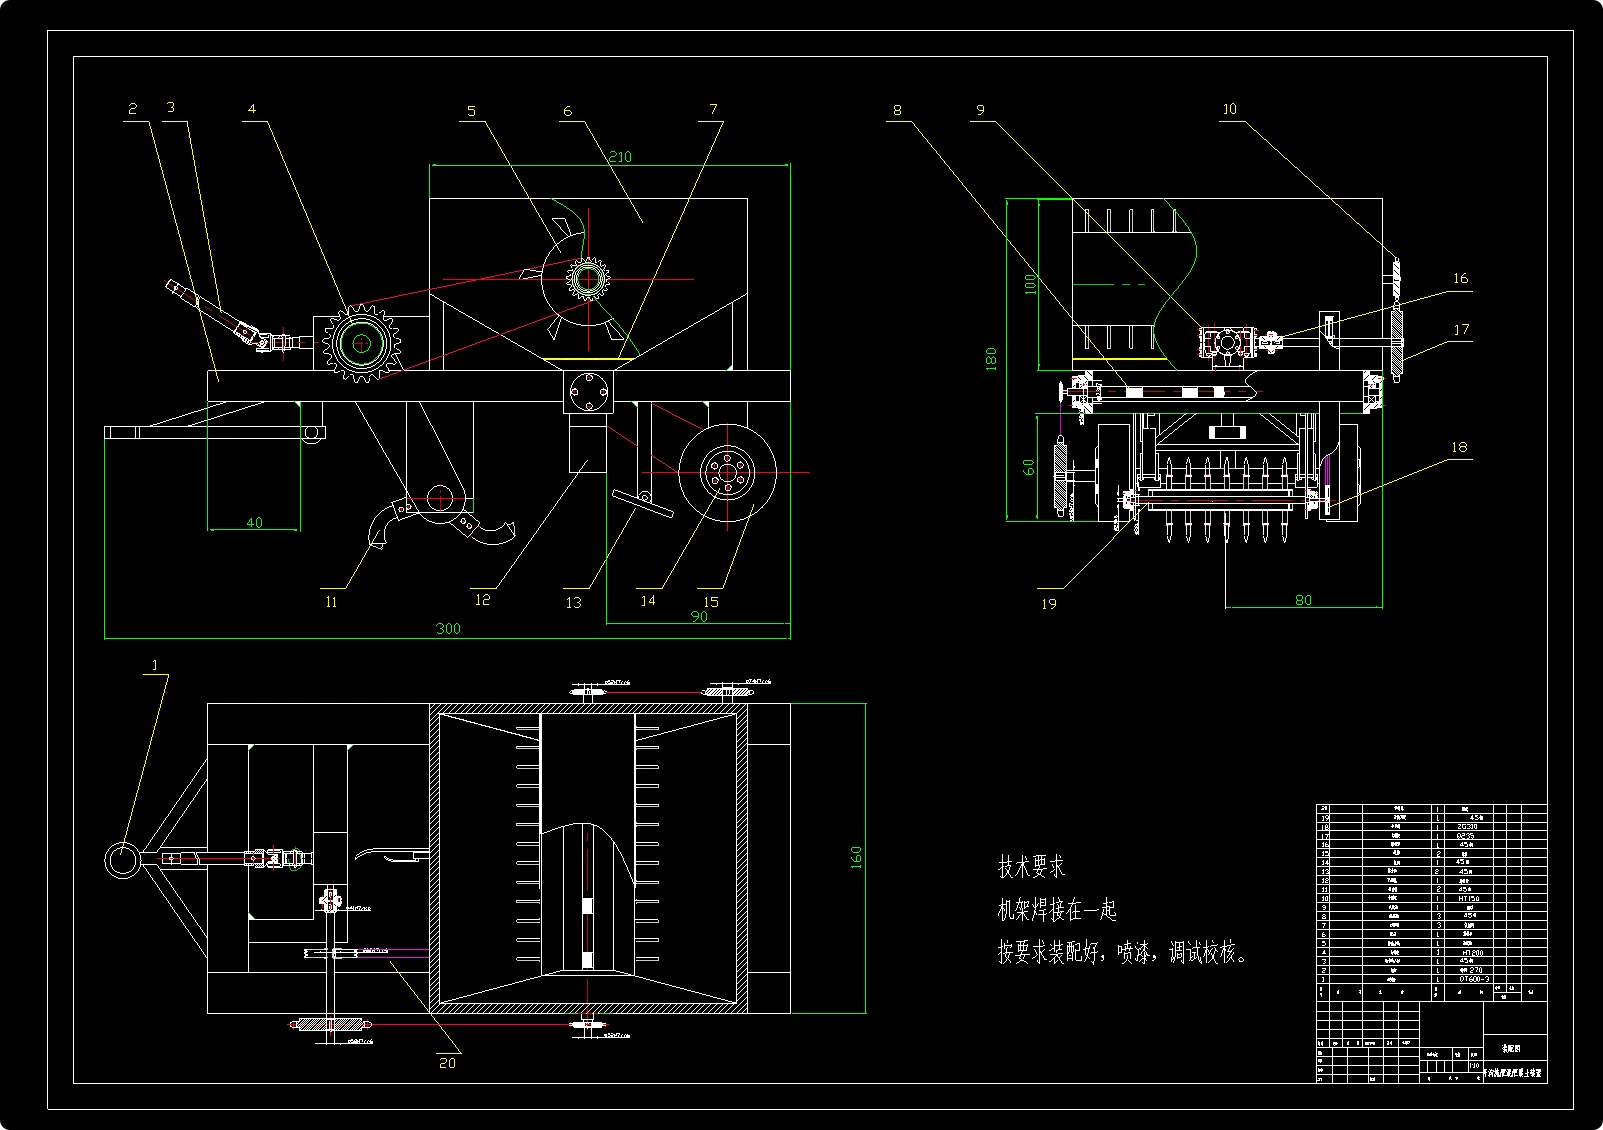Click part callout number 16 in the rear view

pos(1460,278)
